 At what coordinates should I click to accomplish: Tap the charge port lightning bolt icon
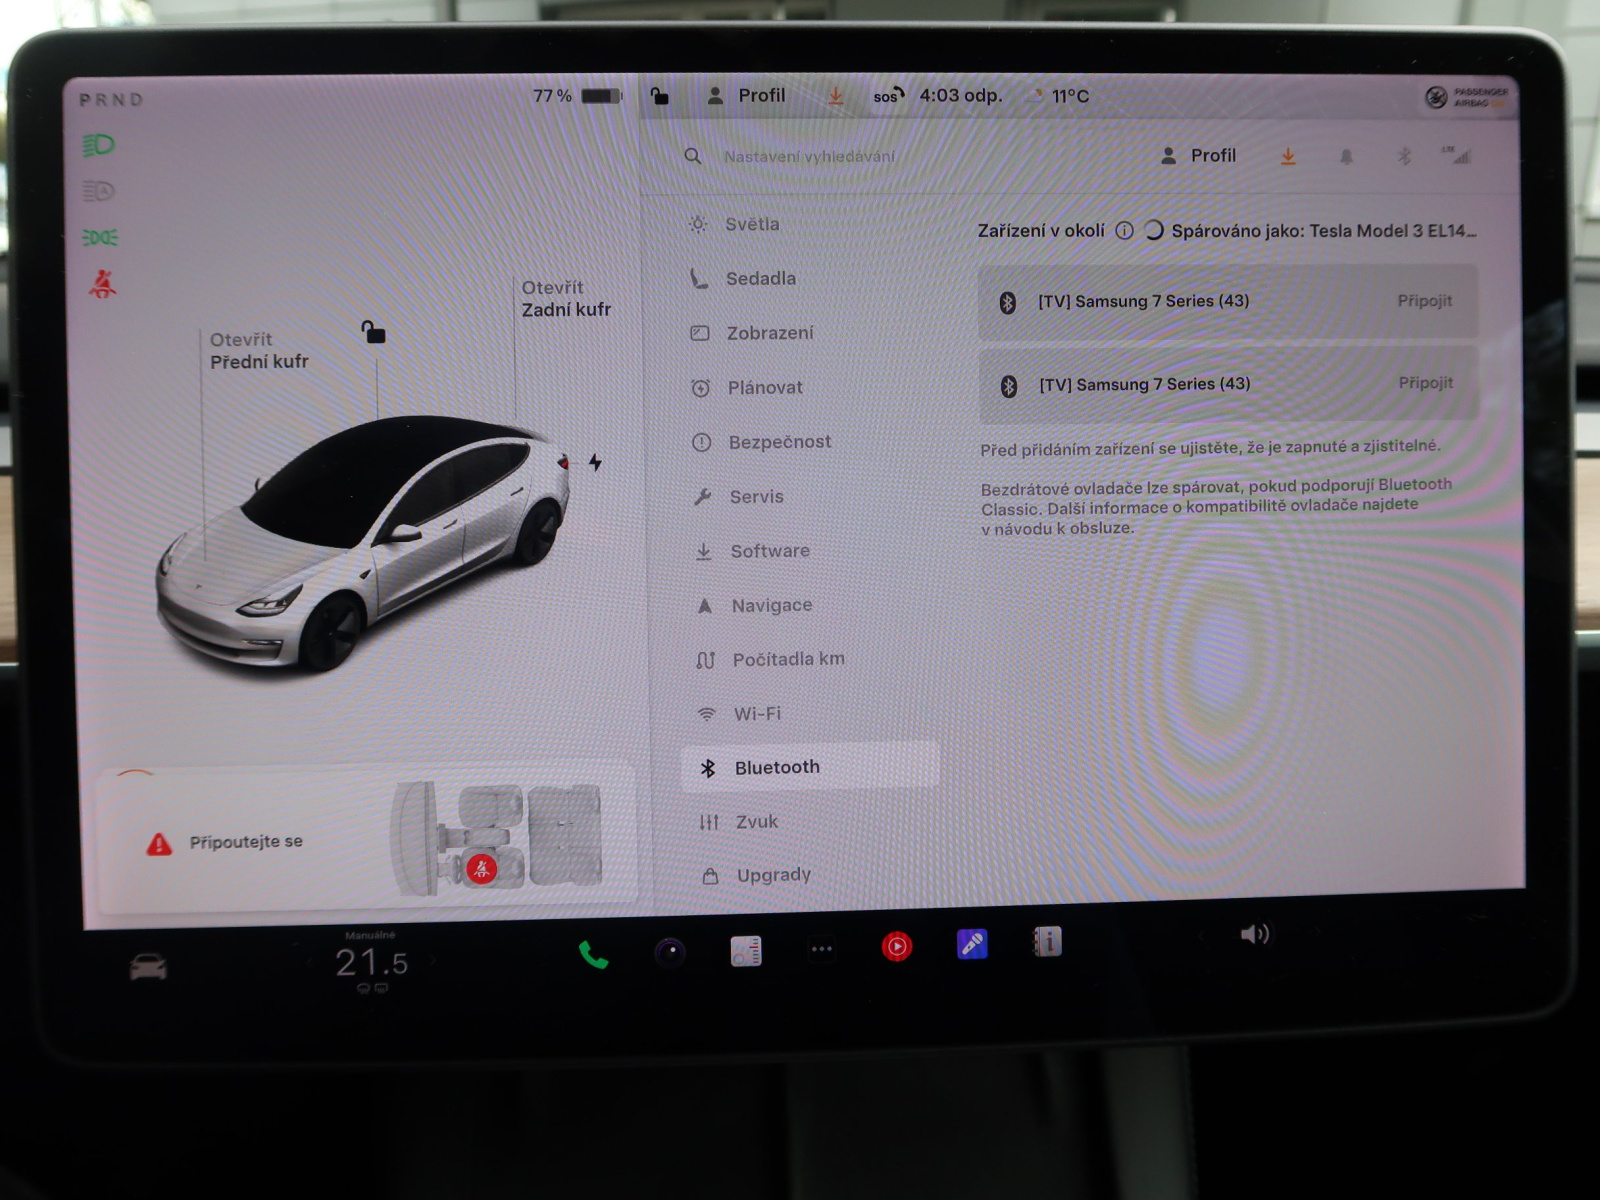(x=595, y=462)
